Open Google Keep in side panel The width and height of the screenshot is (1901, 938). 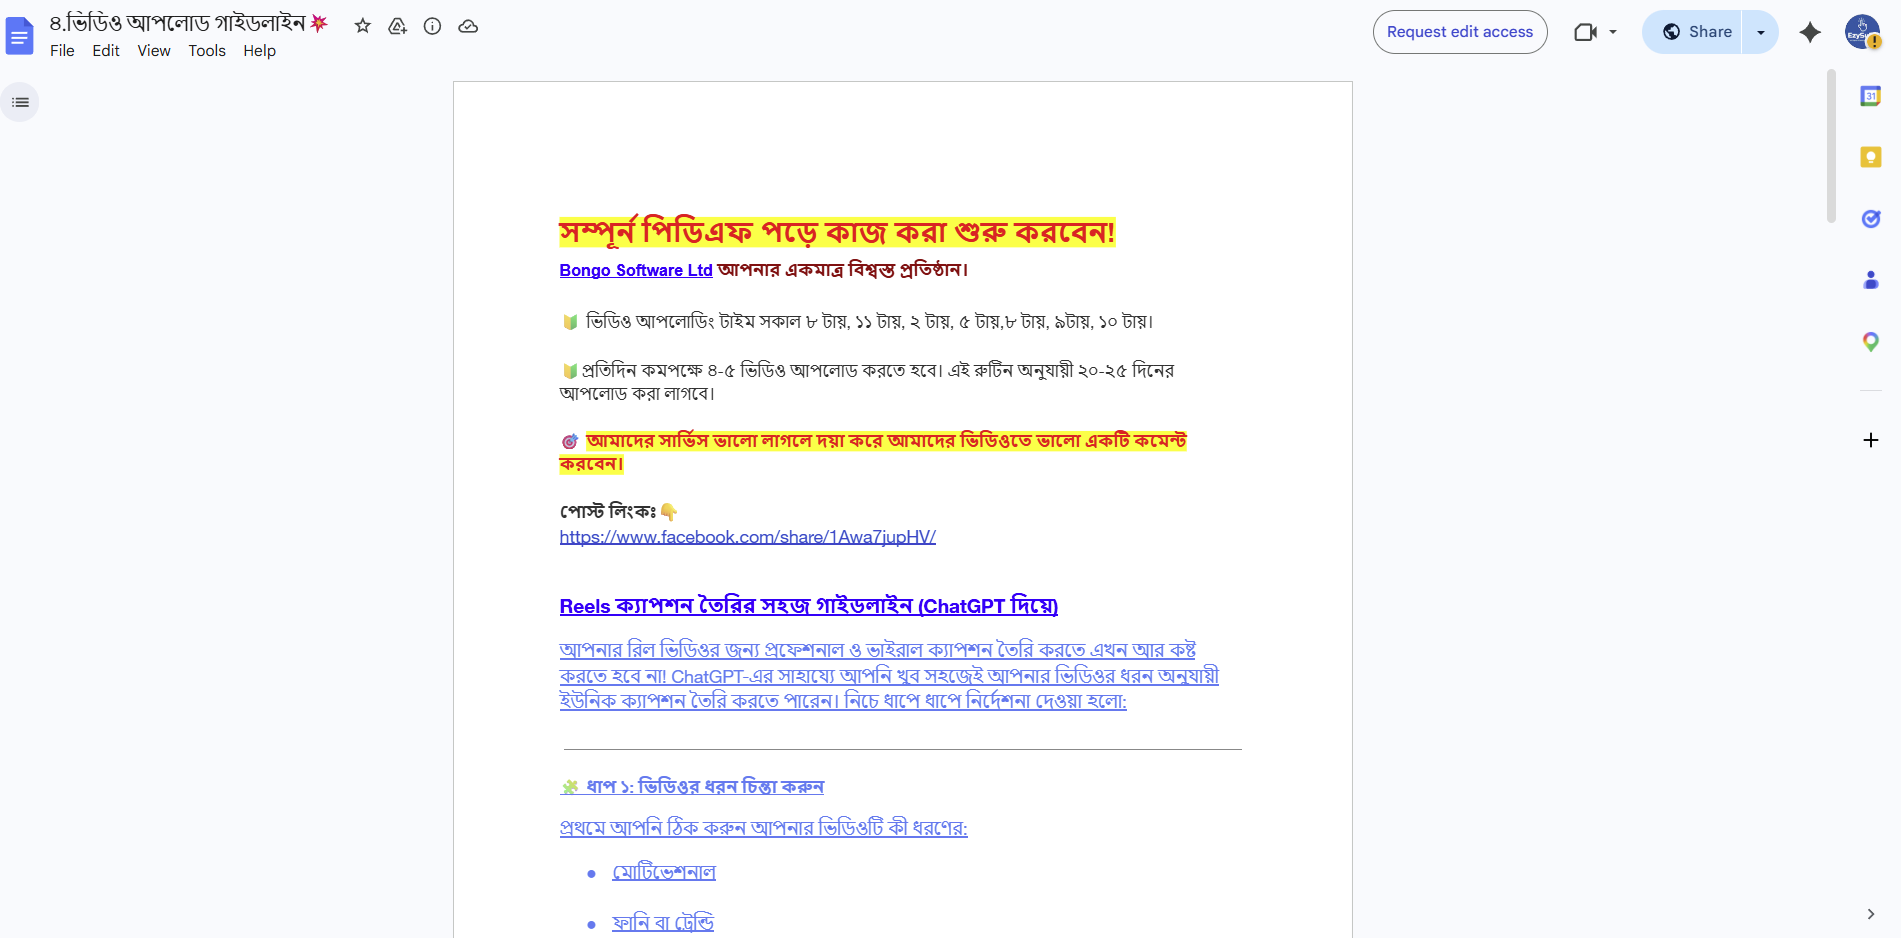[x=1870, y=157]
